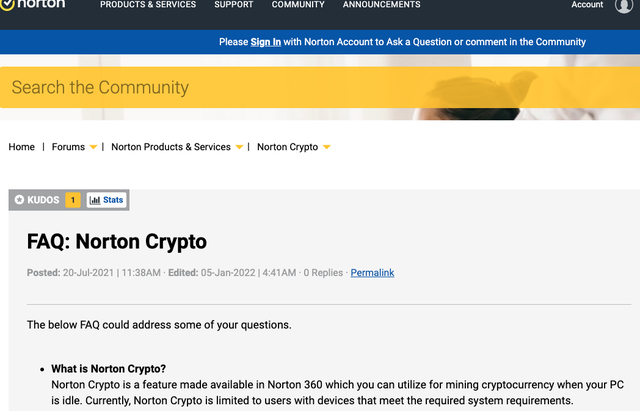
Task: Go to the Home breadcrumb link
Action: 22,147
